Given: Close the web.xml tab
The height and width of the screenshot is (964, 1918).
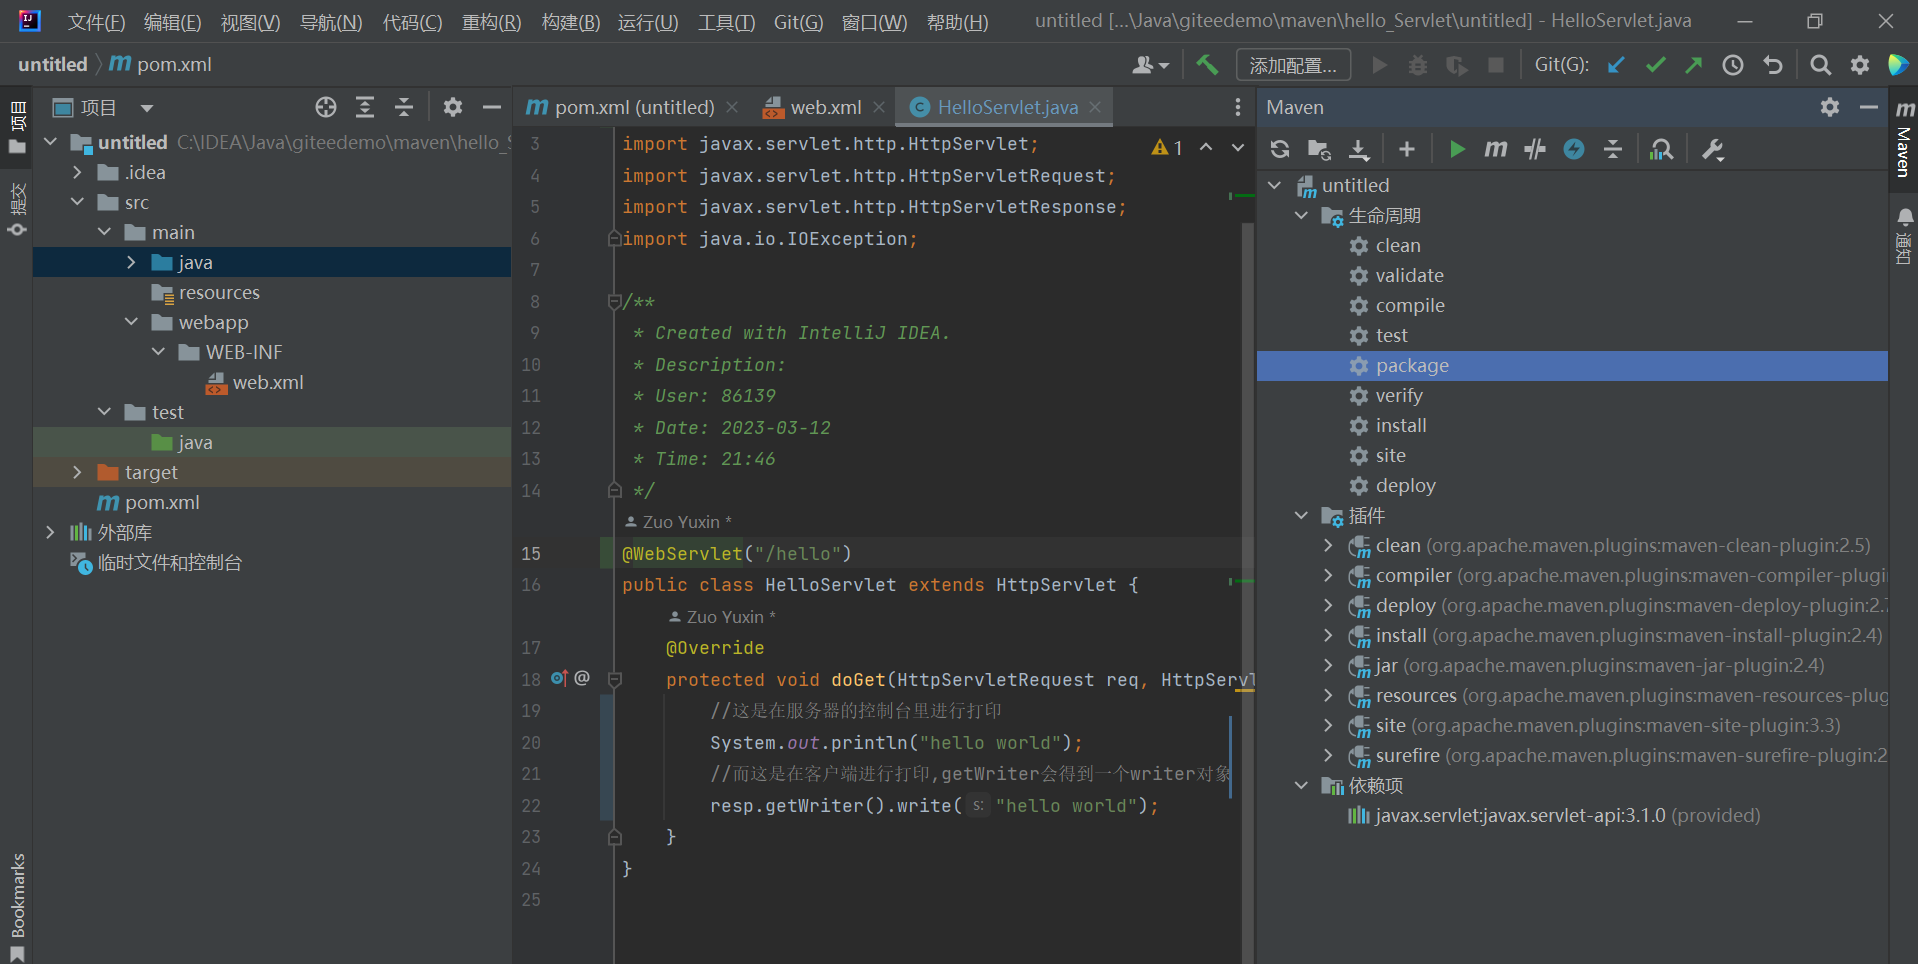Looking at the screenshot, I should click(879, 107).
